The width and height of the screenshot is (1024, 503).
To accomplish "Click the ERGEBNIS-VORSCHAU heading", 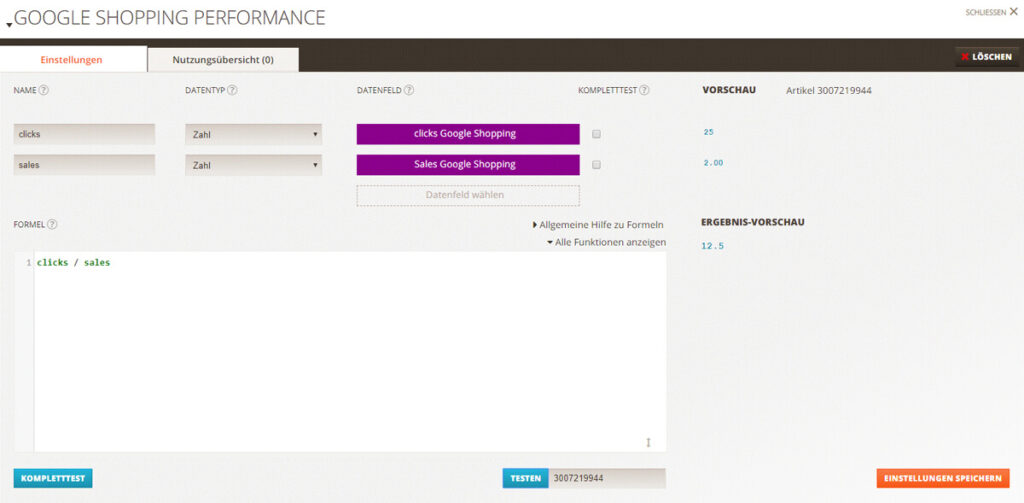I will pyautogui.click(x=752, y=222).
